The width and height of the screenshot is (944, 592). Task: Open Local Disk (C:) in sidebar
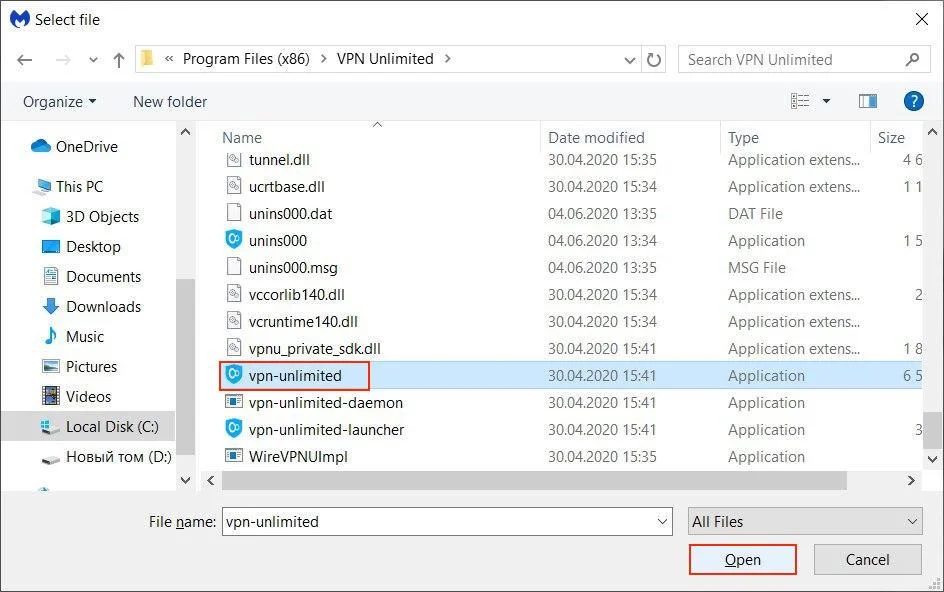(x=111, y=427)
